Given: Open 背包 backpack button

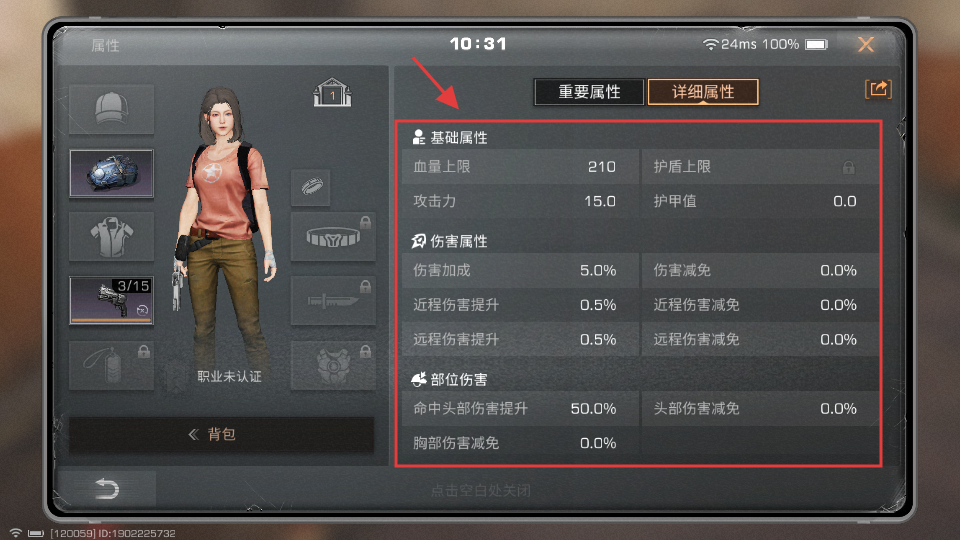Looking at the screenshot, I should 222,435.
